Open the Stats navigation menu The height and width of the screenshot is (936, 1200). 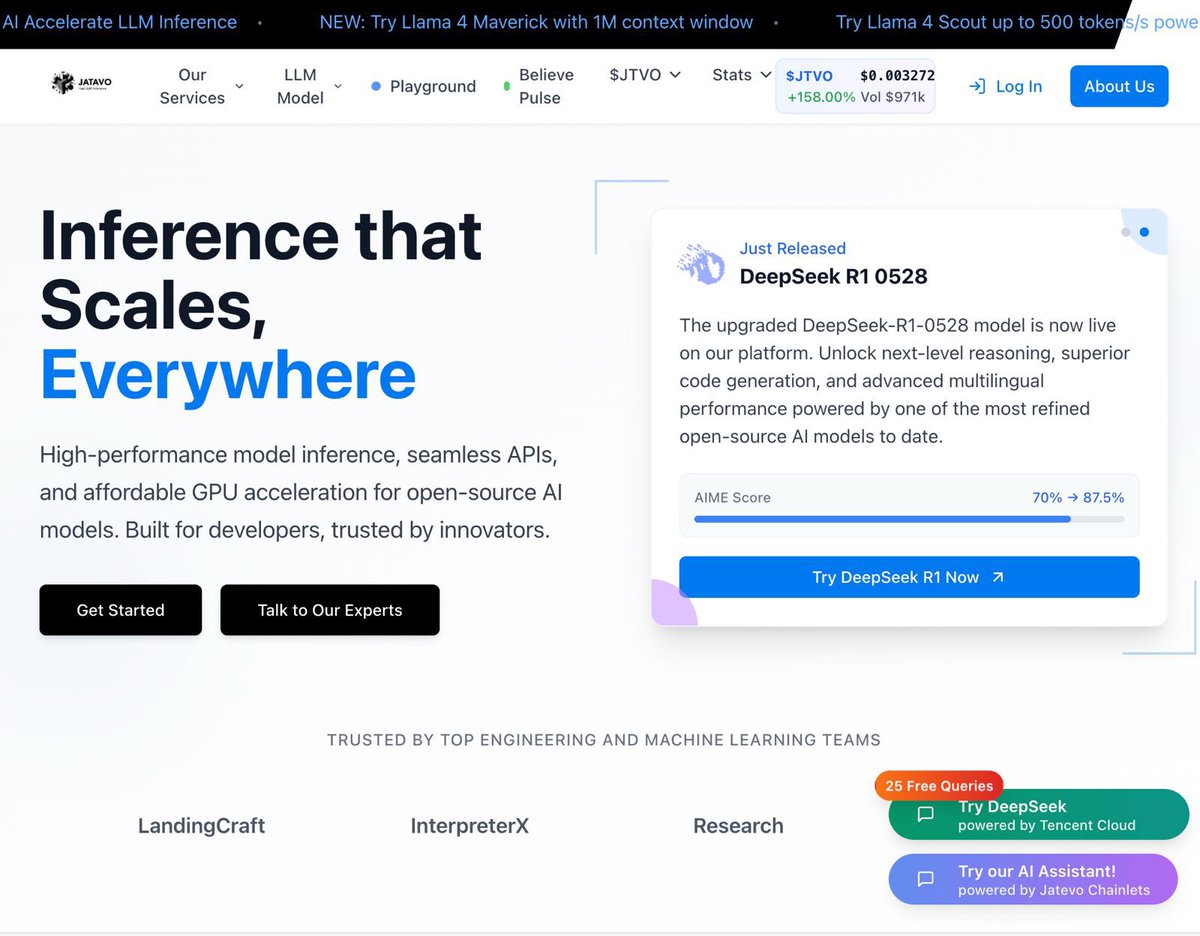(x=740, y=75)
